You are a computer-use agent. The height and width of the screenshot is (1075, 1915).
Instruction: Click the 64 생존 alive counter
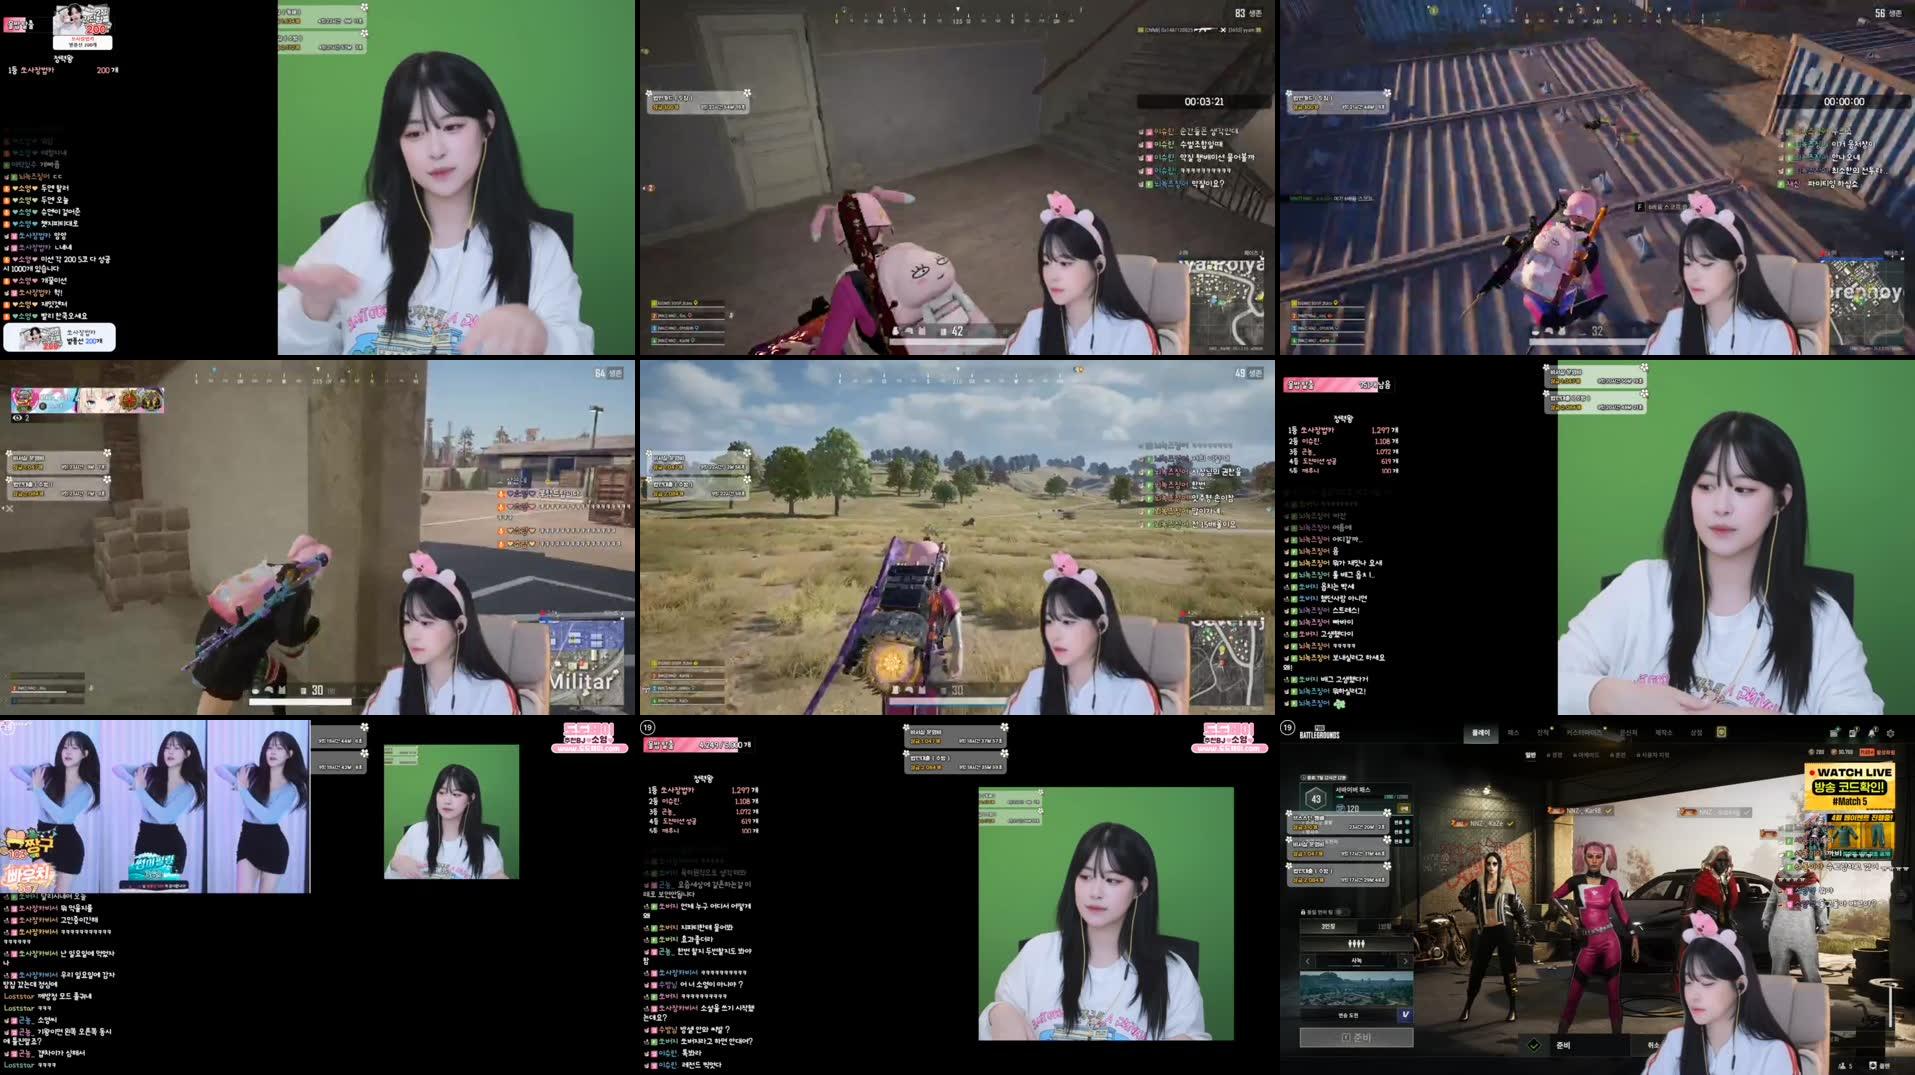(x=608, y=373)
